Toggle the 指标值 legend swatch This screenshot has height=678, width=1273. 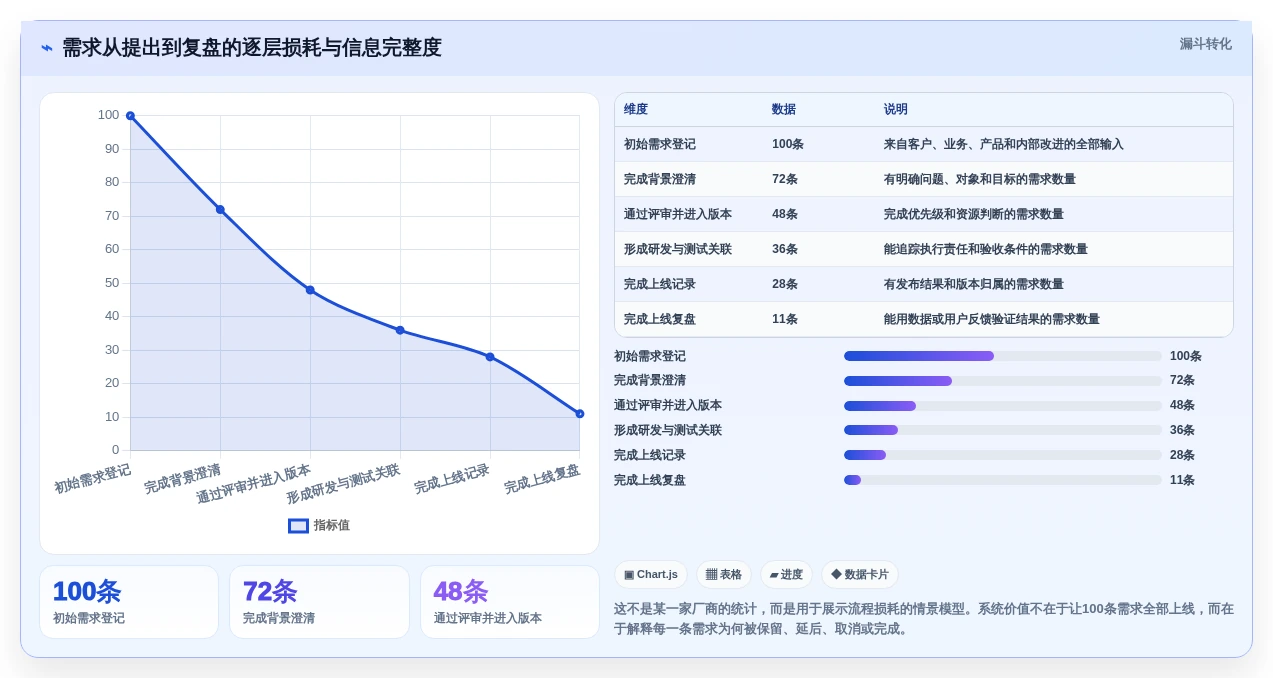(x=298, y=526)
